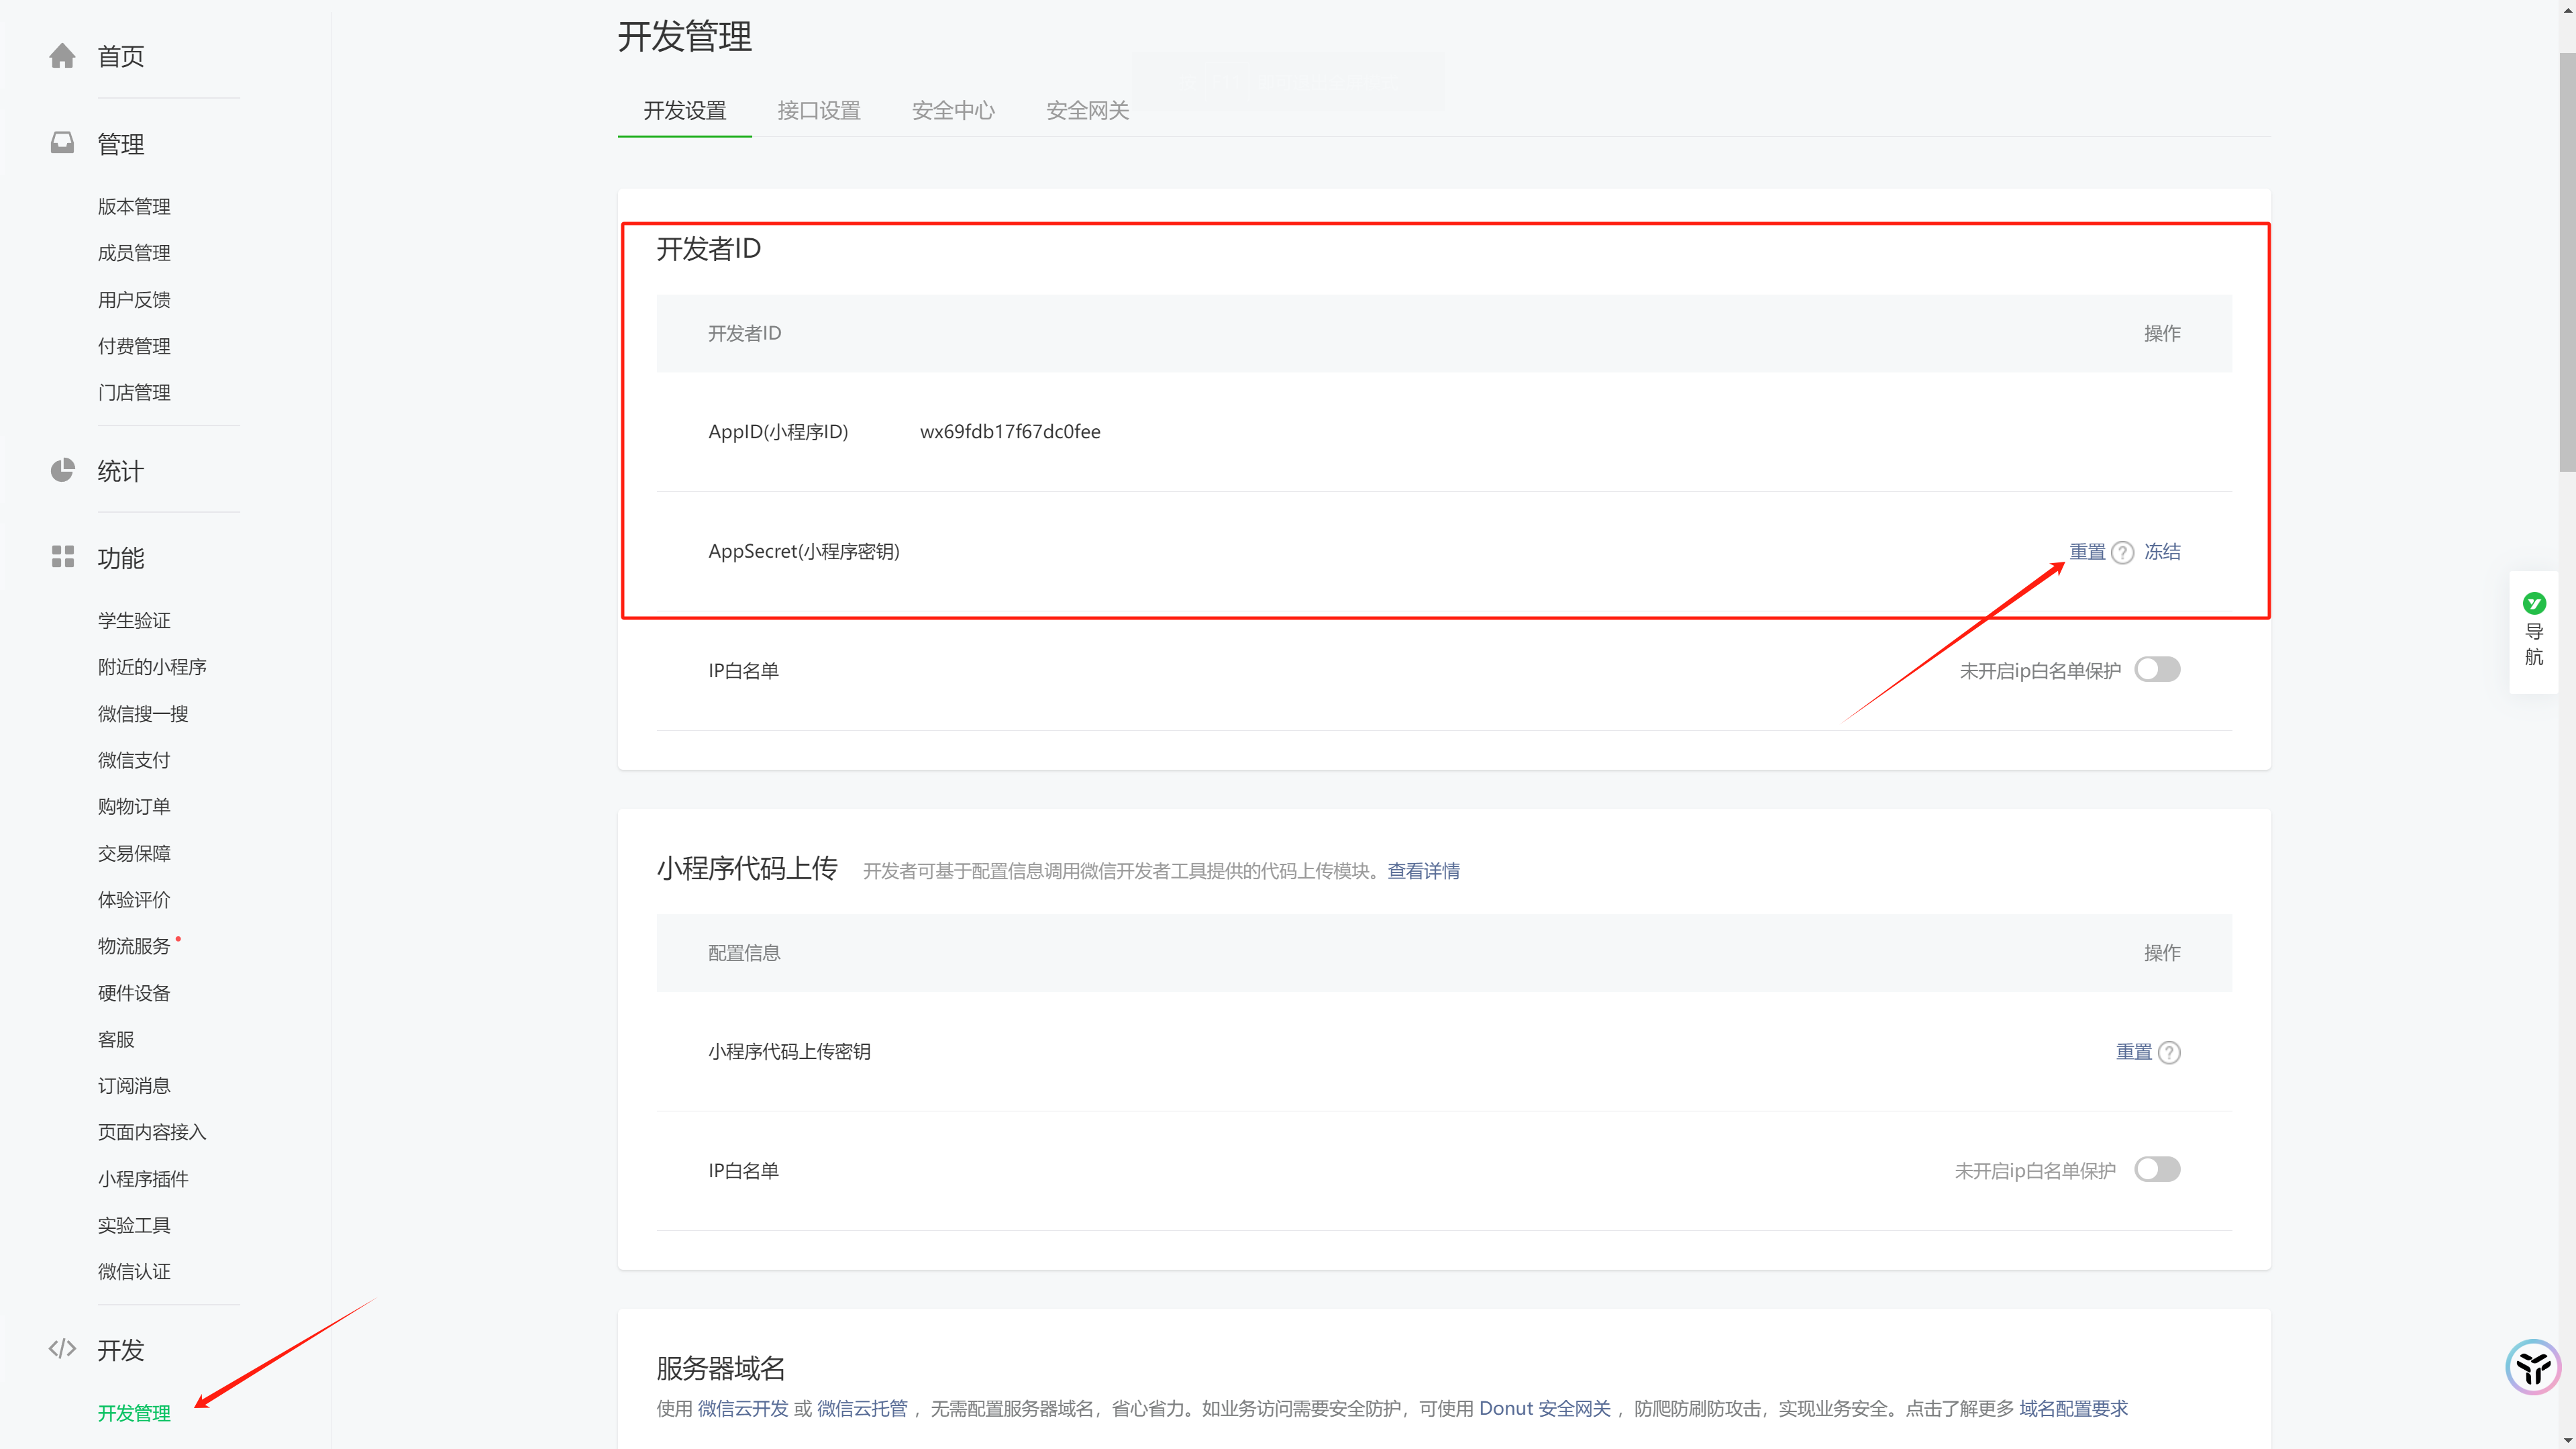This screenshot has width=2576, height=1449.
Task: Click the home icon beside 首页
Action: (62, 56)
